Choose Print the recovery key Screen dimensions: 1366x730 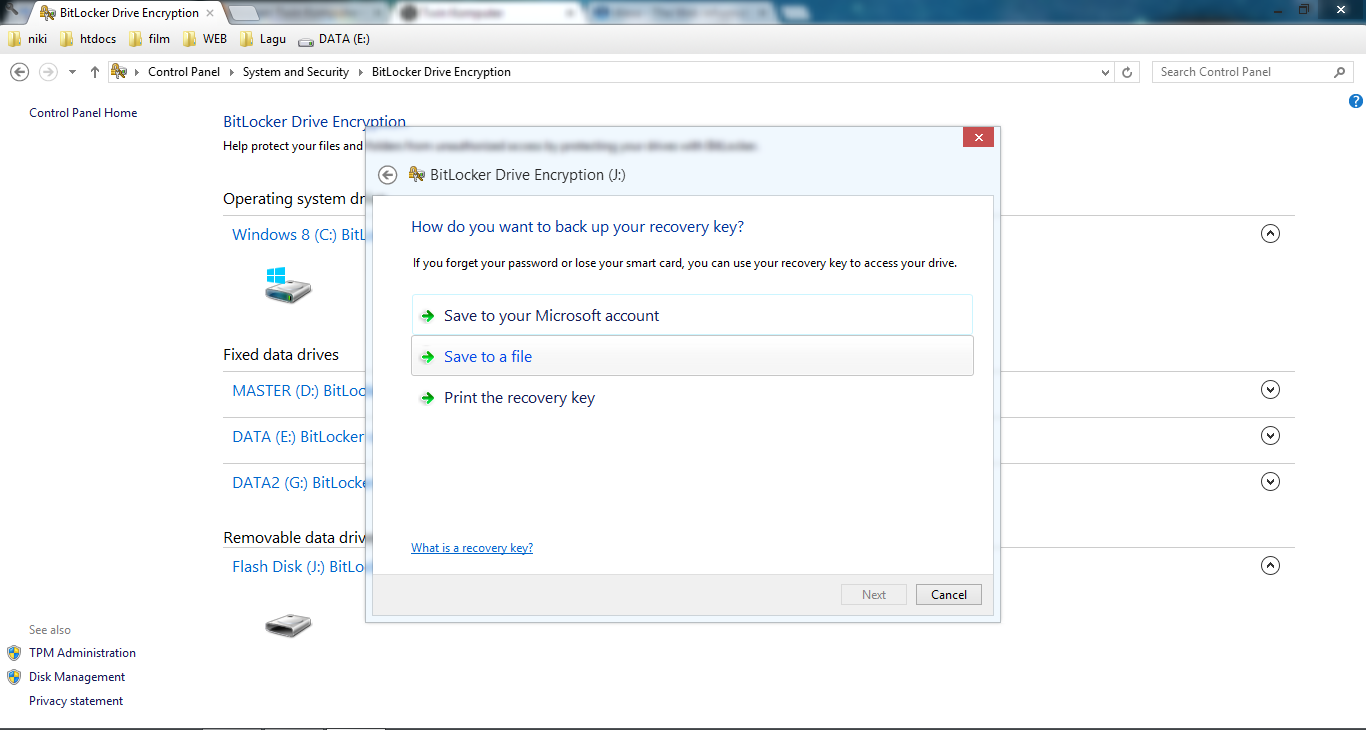pos(692,398)
